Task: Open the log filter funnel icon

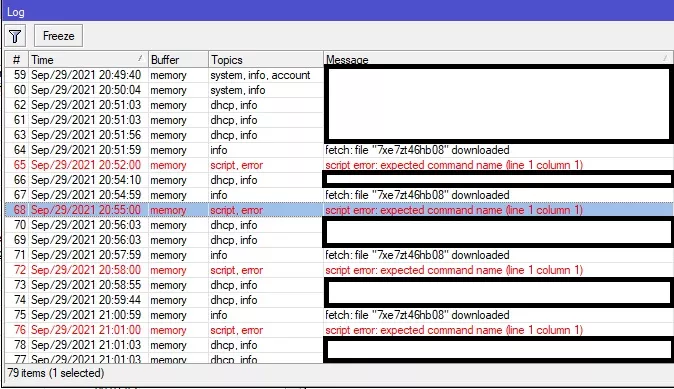Action: (x=15, y=36)
